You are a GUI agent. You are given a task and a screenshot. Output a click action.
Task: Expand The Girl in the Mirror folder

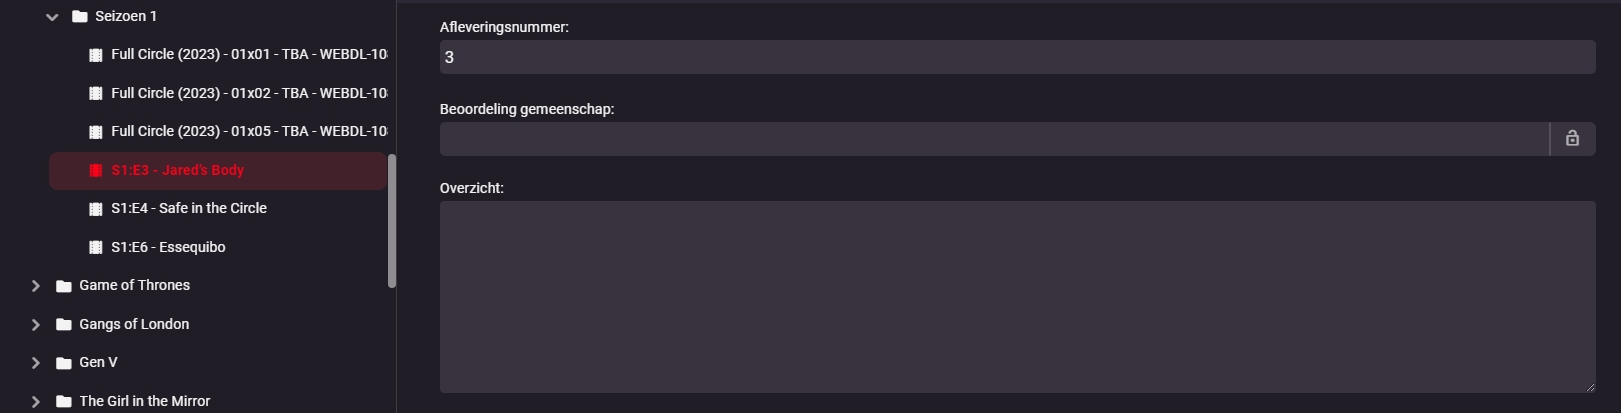(36, 401)
